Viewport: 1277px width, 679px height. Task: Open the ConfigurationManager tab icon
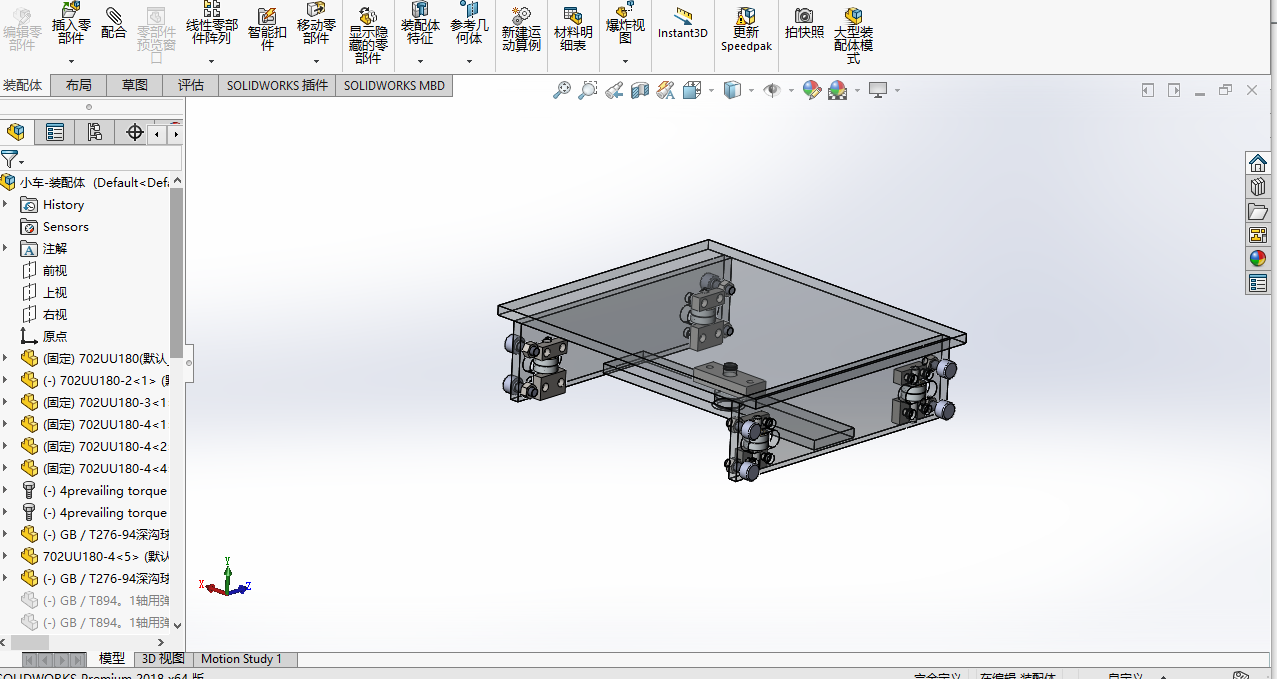95,132
